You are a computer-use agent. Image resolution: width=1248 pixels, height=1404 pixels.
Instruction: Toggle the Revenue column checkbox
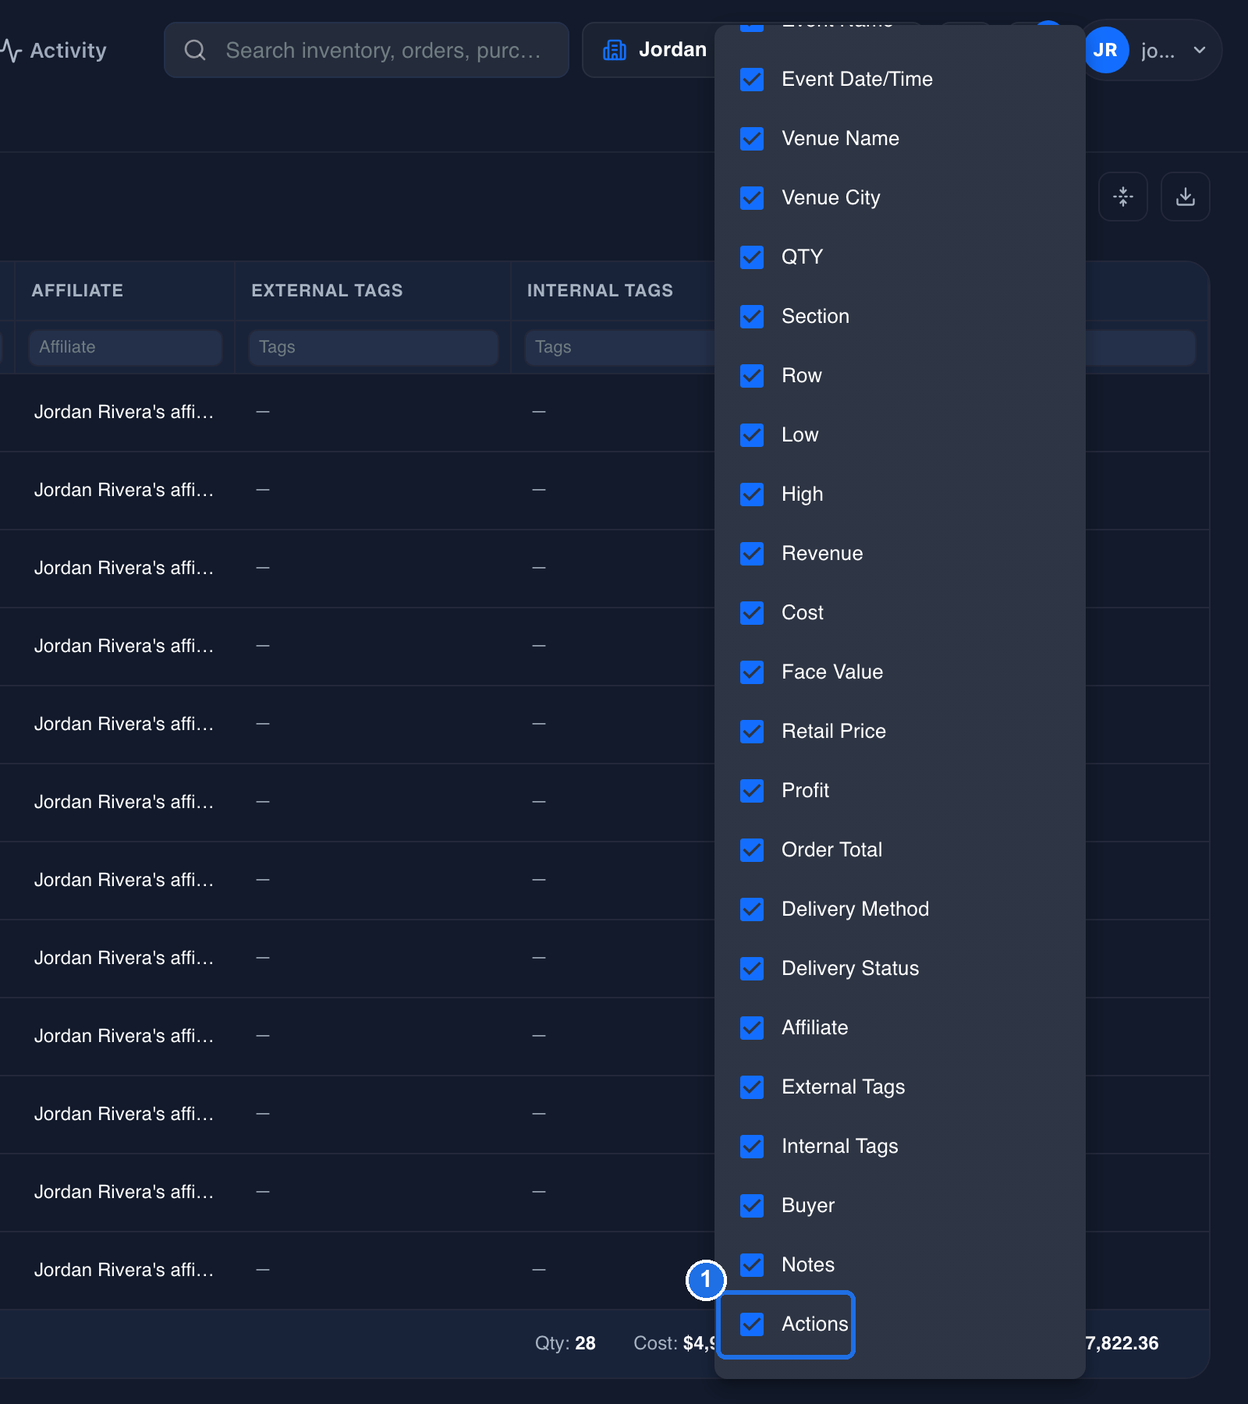752,553
